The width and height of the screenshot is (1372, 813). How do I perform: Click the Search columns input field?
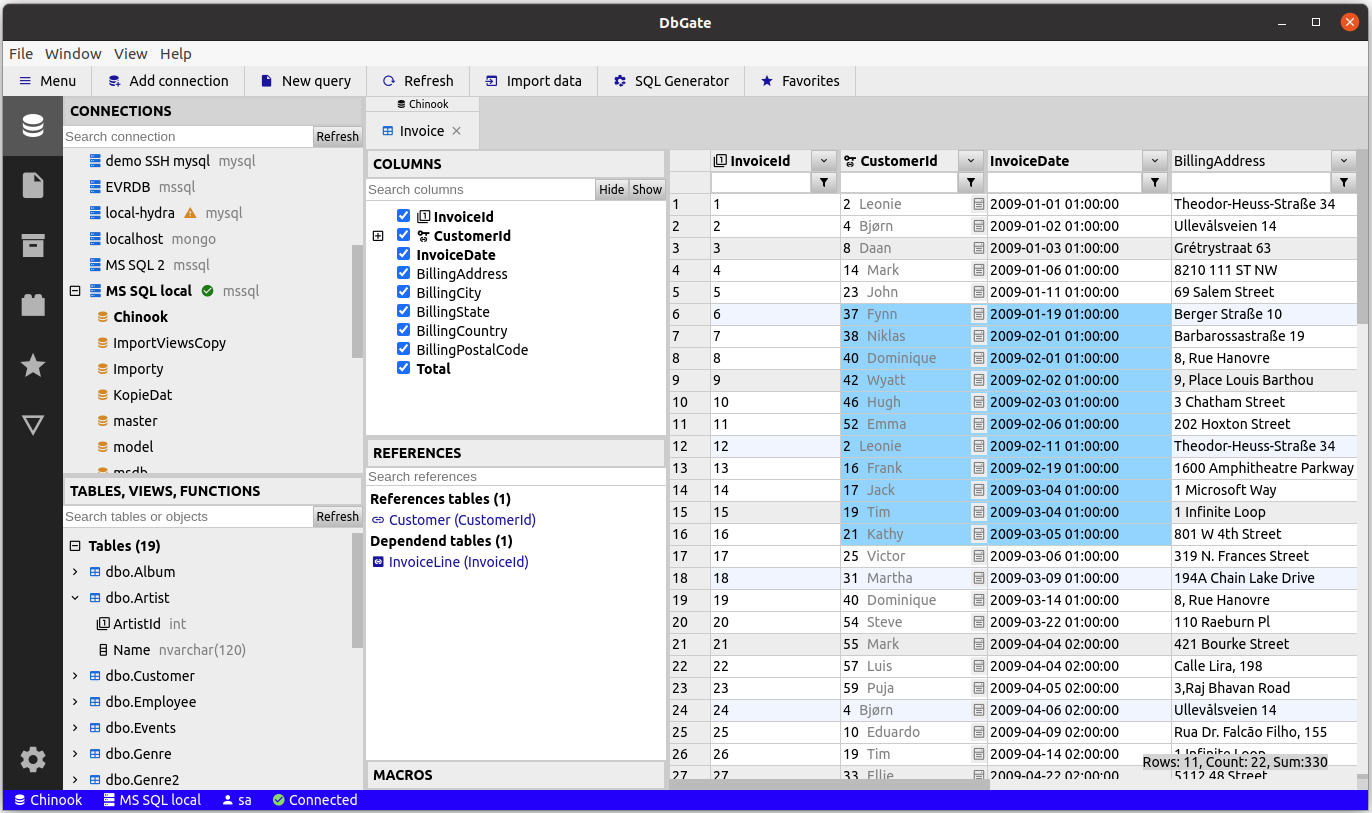point(480,190)
